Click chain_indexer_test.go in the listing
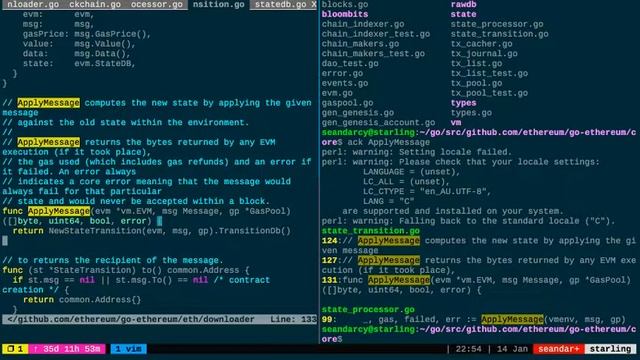 click(x=376, y=34)
